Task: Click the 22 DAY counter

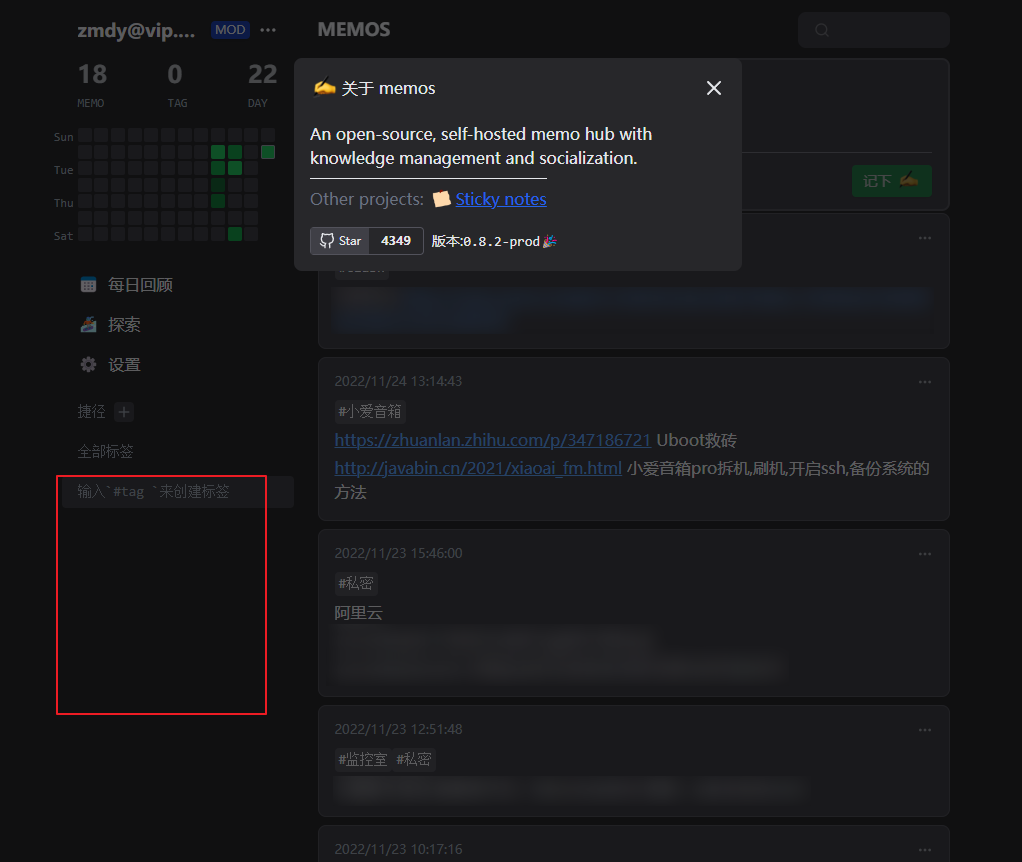Action: [x=262, y=85]
